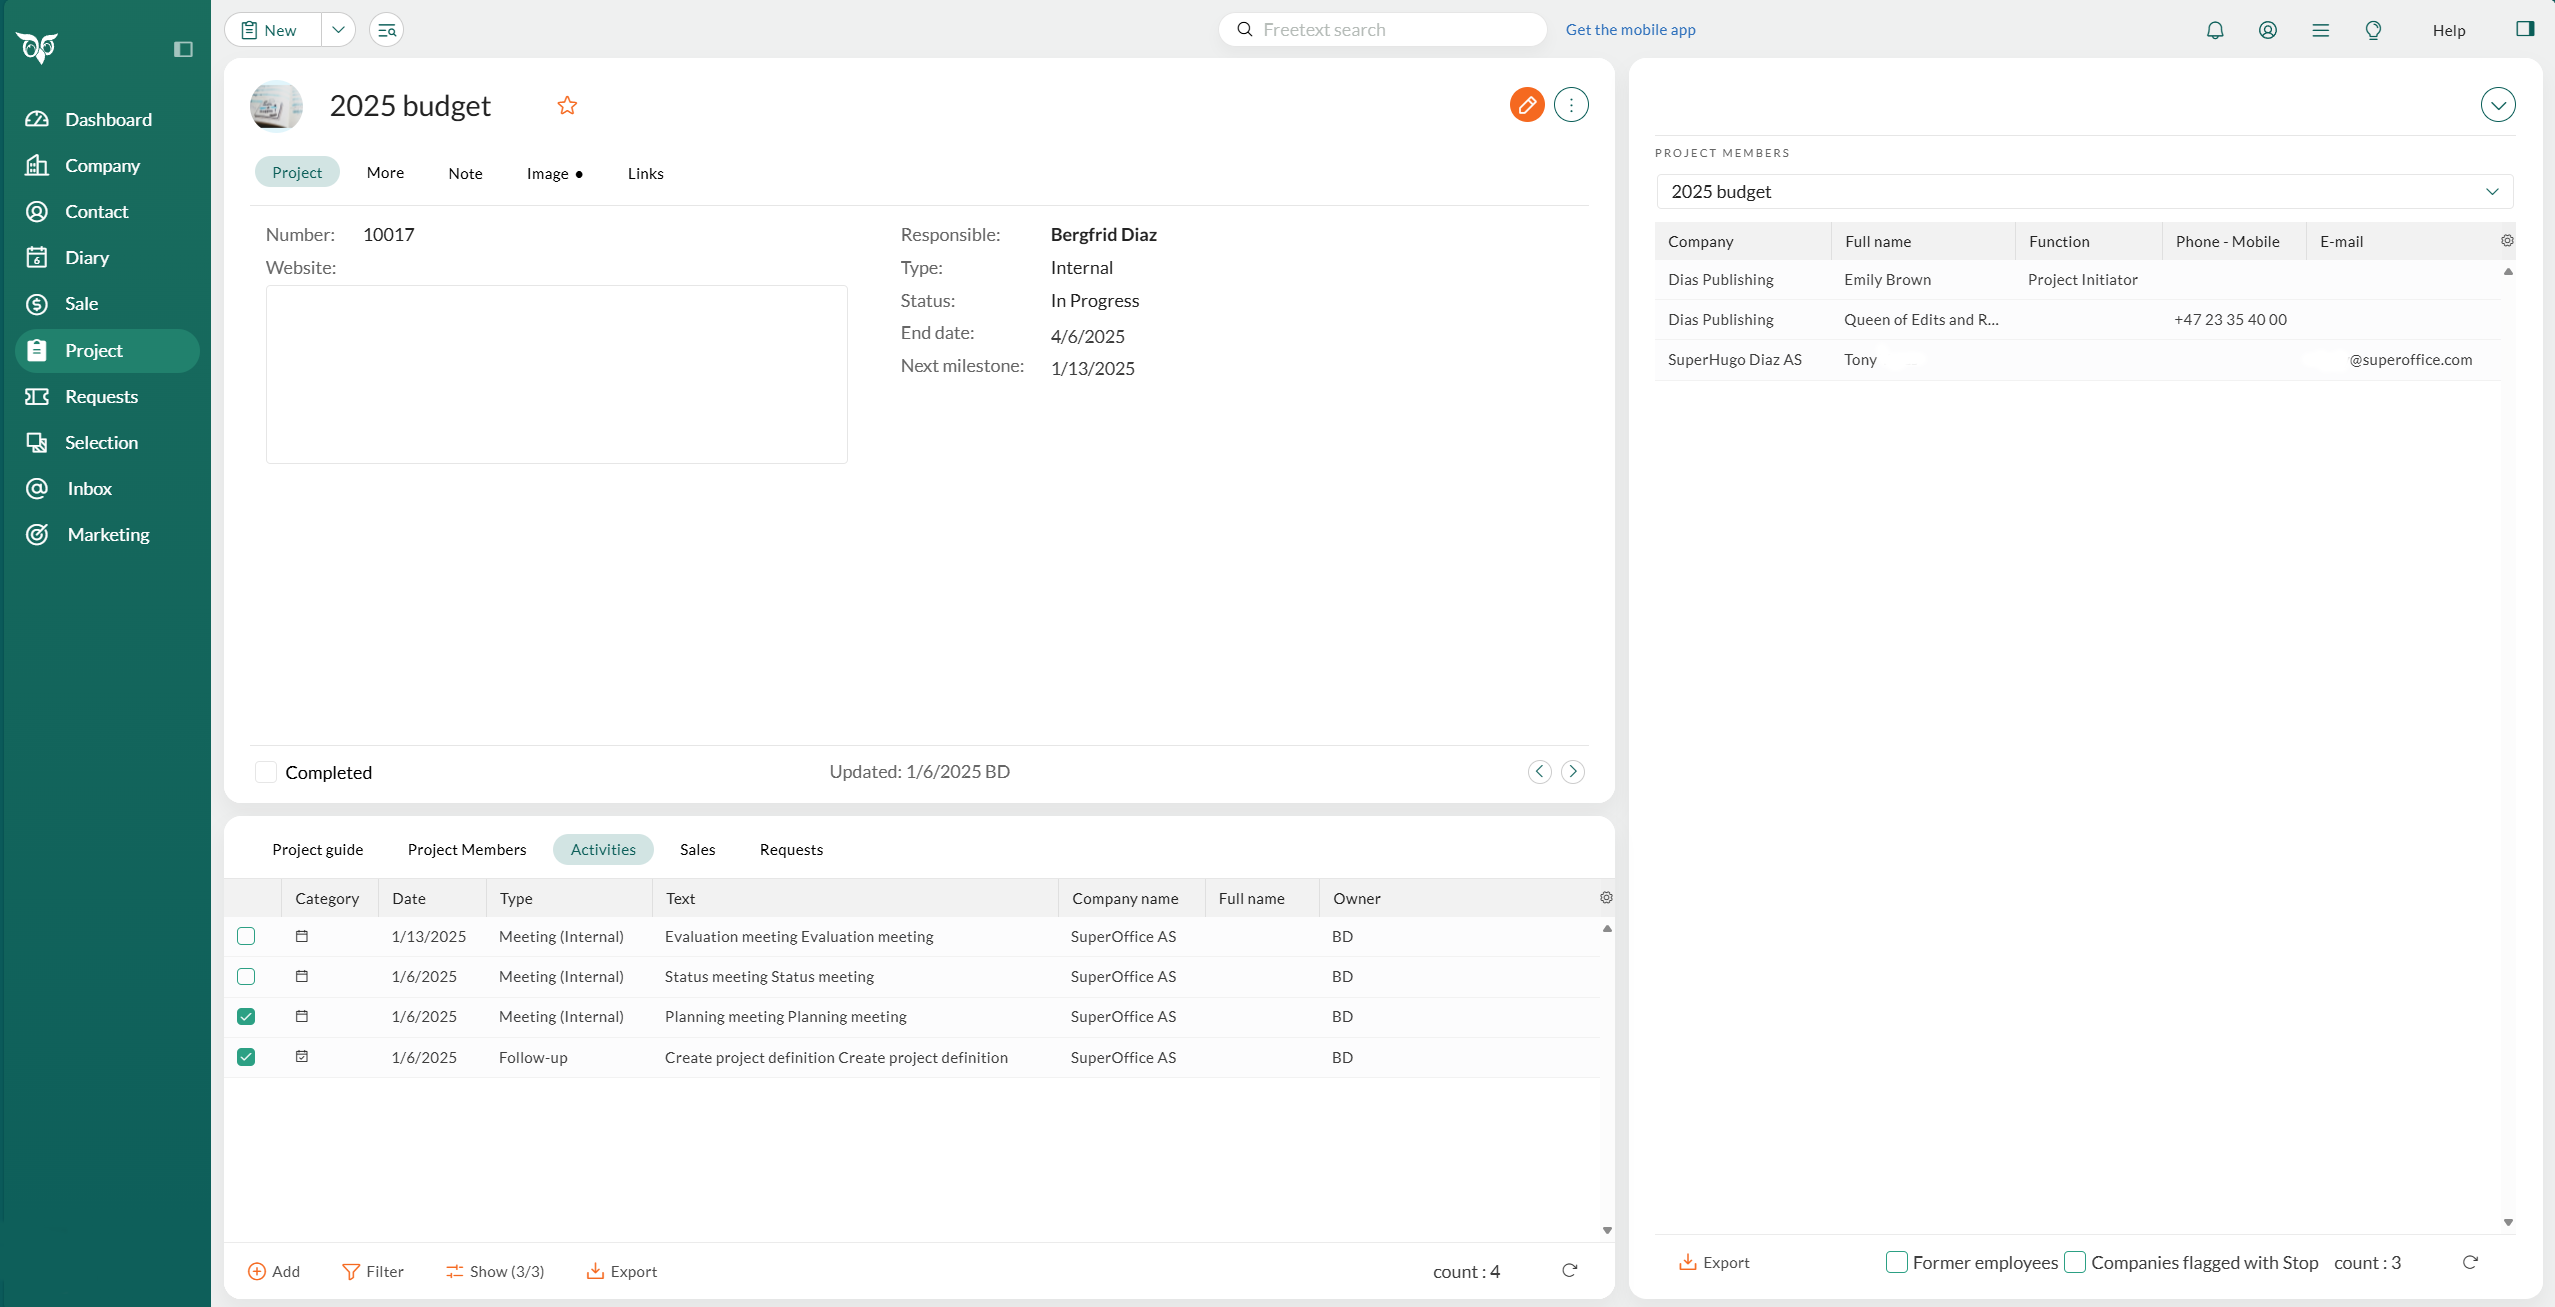Collapse the left navigation sidebar
2555x1307 pixels.
point(183,49)
